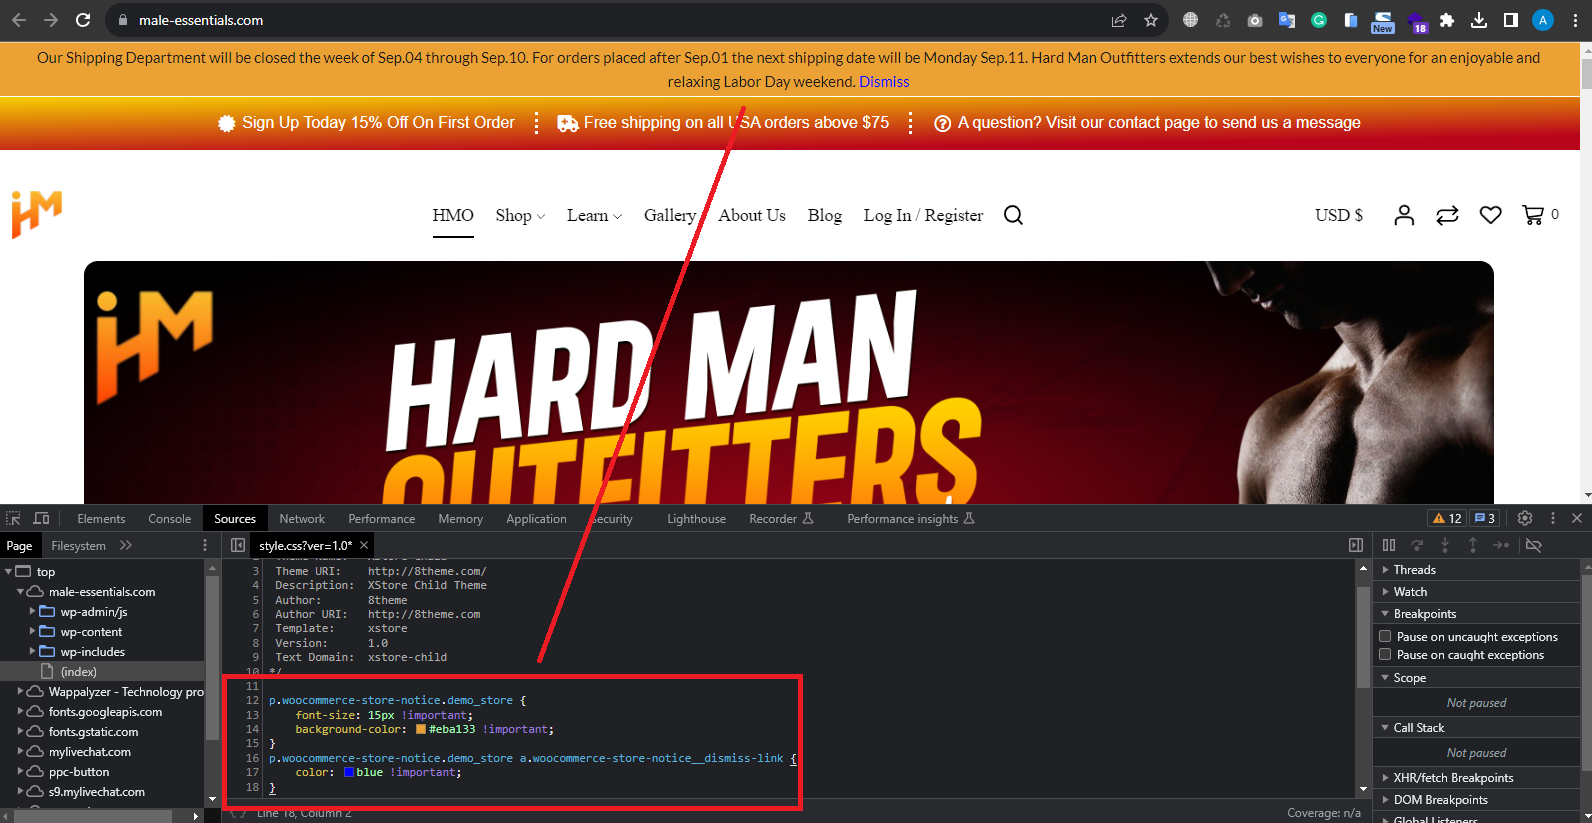Open the Chrome profile avatar

[1543, 20]
